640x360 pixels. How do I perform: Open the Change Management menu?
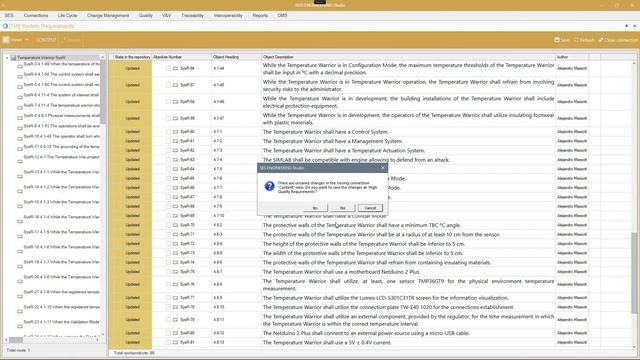[108, 16]
